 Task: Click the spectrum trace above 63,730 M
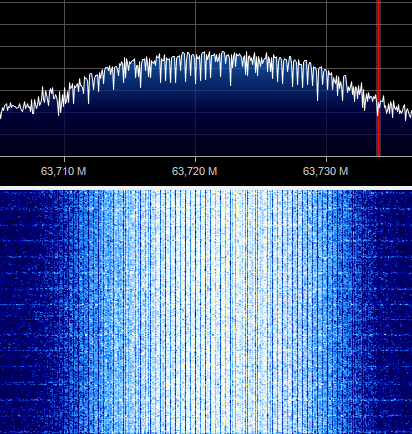click(x=327, y=77)
